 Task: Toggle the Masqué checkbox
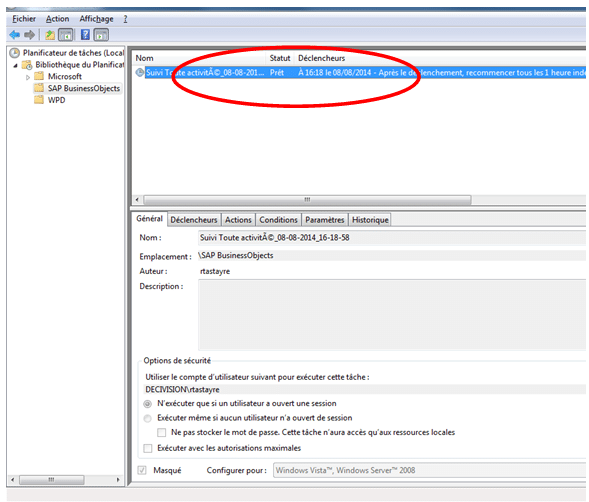(x=142, y=470)
